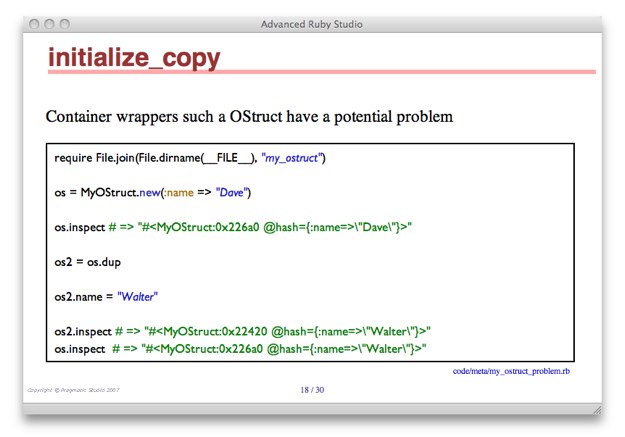Click the first os.inspect line showing Dave

click(x=233, y=227)
